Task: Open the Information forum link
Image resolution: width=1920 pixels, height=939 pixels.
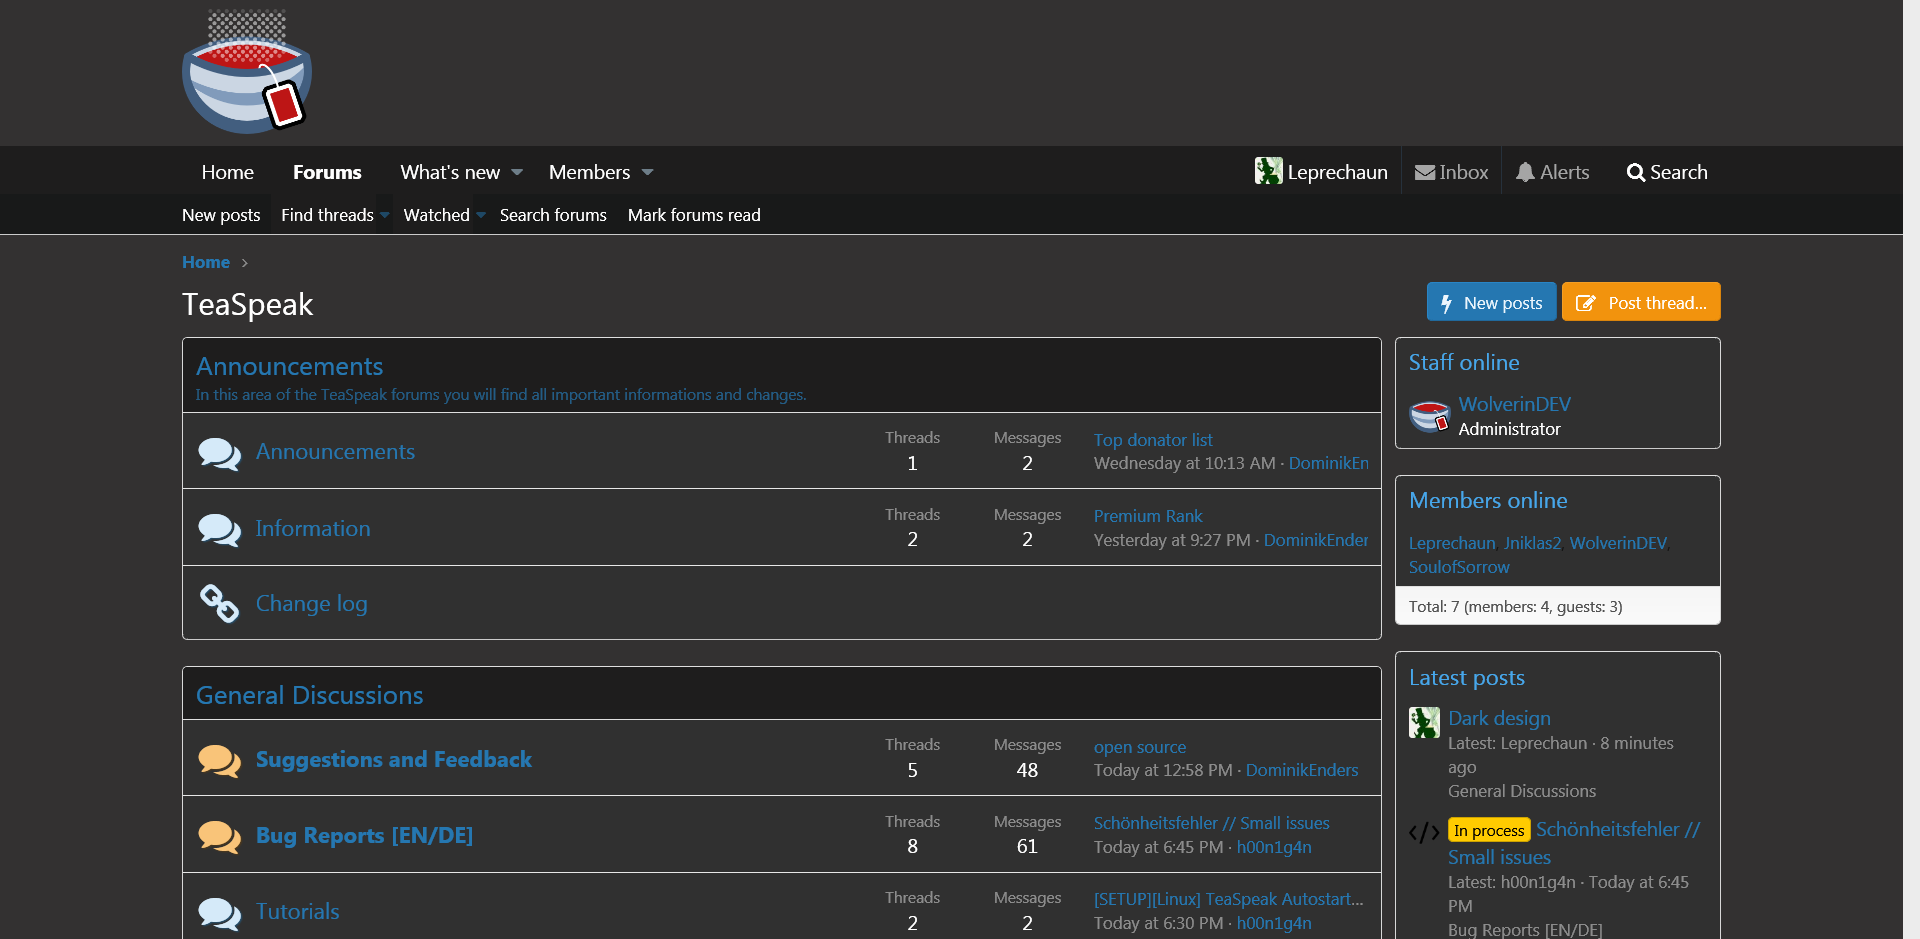Action: point(313,528)
